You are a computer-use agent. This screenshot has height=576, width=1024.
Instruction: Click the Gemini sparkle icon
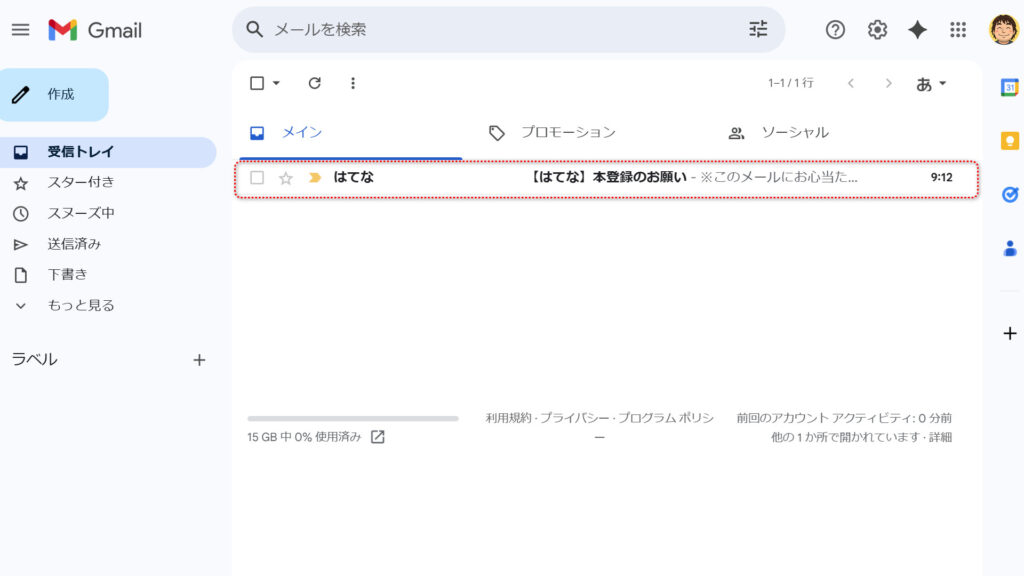tap(917, 30)
